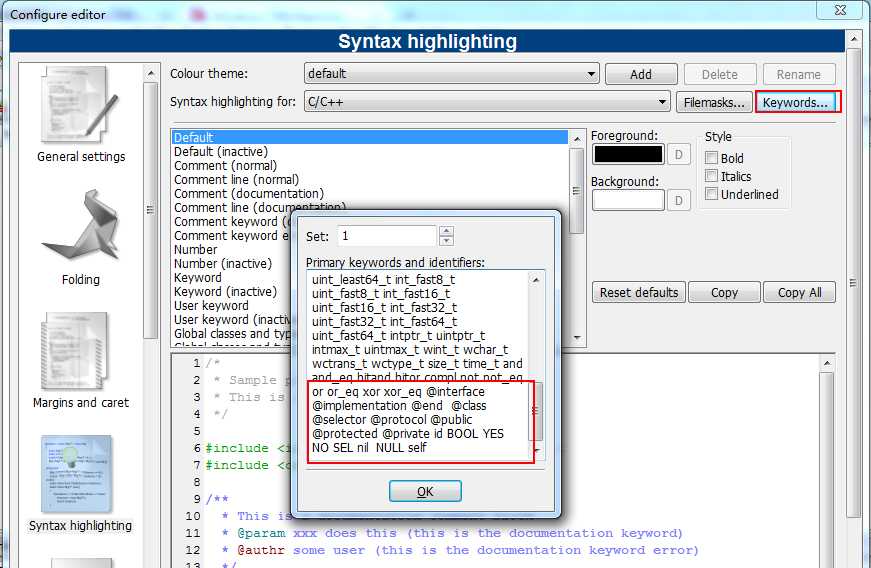Open the Folding category icon

point(81,226)
